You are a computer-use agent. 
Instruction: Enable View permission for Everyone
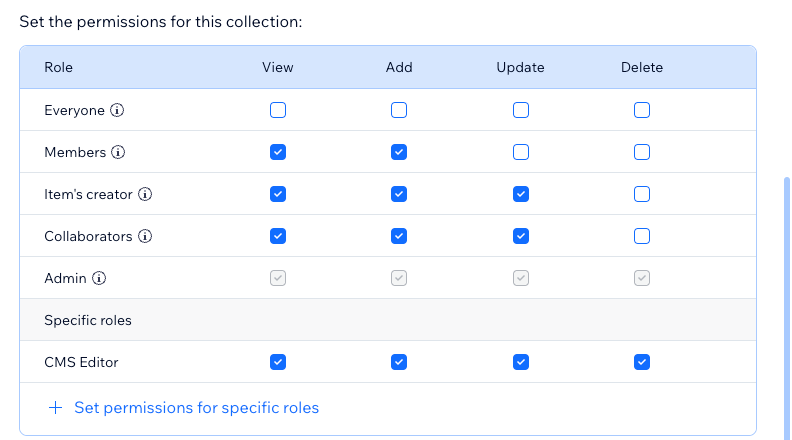click(278, 110)
